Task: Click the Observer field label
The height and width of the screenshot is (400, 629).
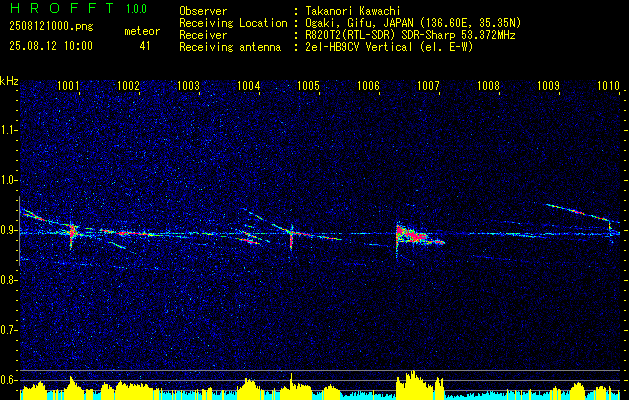Action: tap(203, 11)
